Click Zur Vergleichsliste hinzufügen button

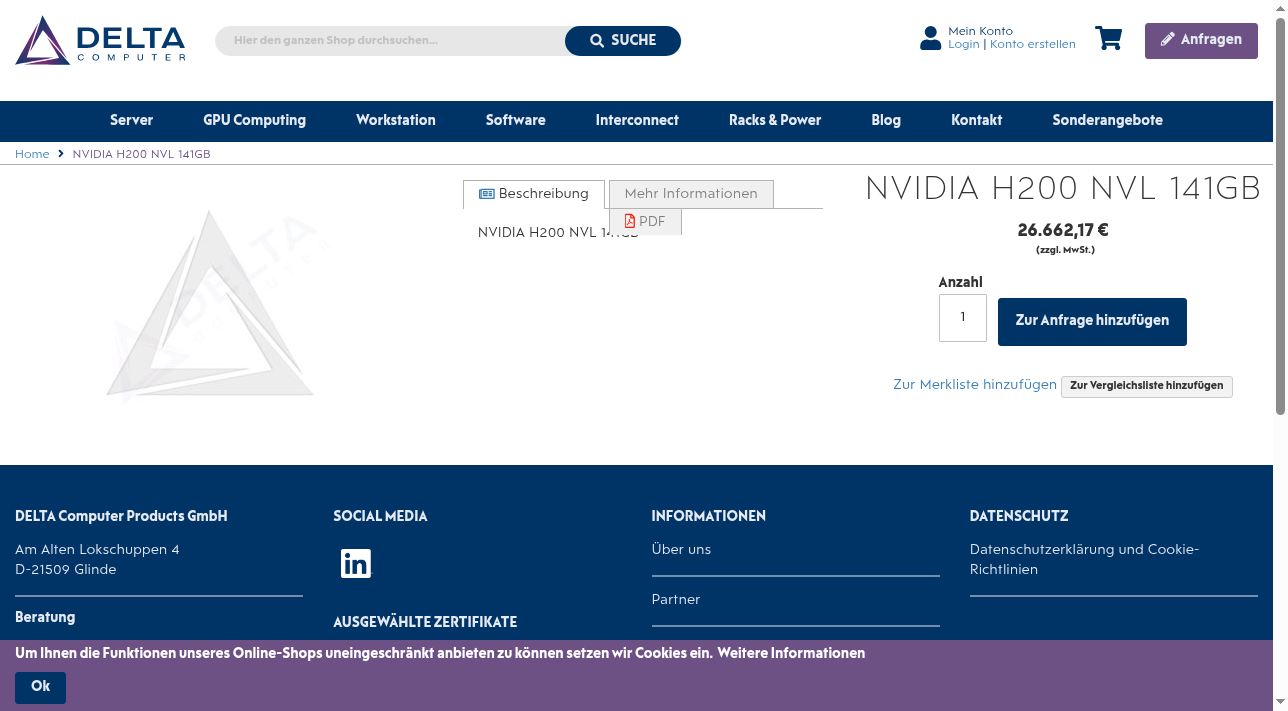[x=1147, y=386]
